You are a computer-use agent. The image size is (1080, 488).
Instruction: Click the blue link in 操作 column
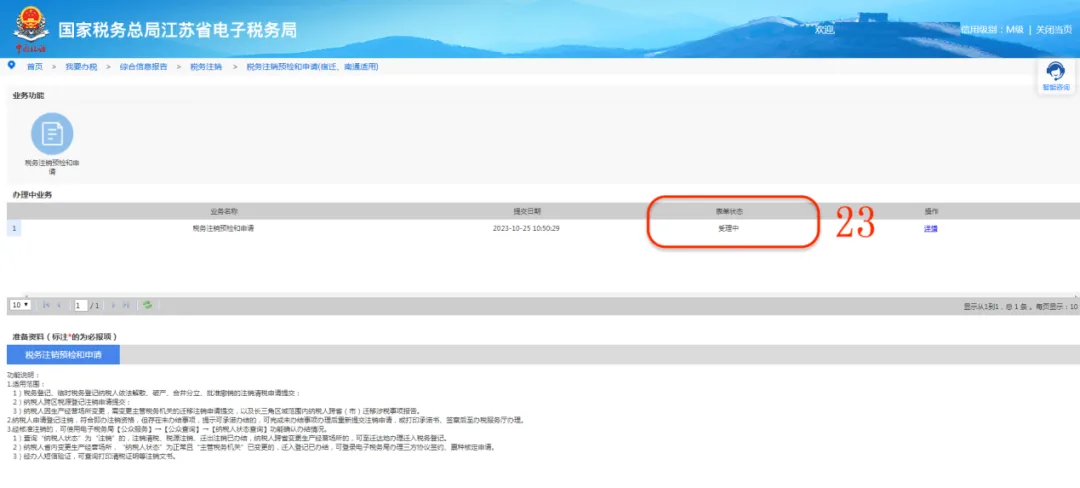click(x=931, y=229)
